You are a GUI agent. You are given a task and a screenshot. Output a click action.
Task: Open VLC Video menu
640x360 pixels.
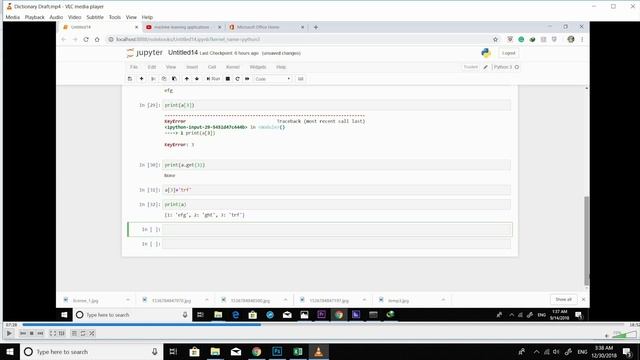point(74,17)
